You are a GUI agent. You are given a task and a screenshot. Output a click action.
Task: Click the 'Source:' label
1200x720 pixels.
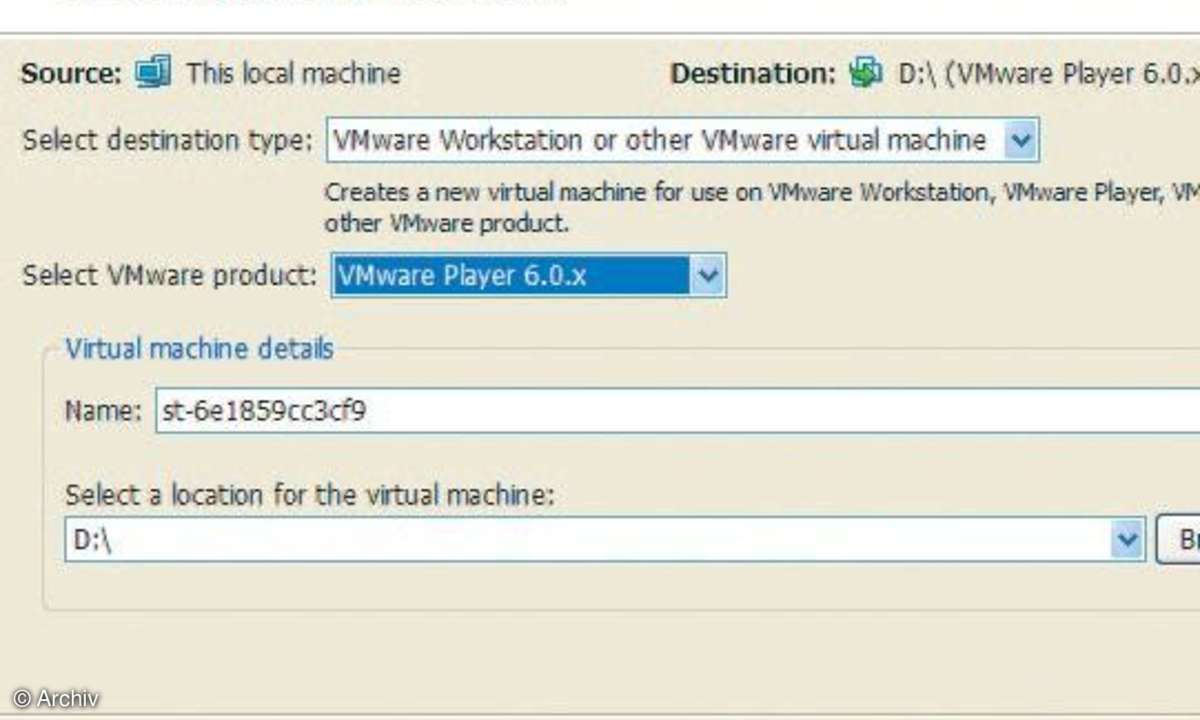71,74
